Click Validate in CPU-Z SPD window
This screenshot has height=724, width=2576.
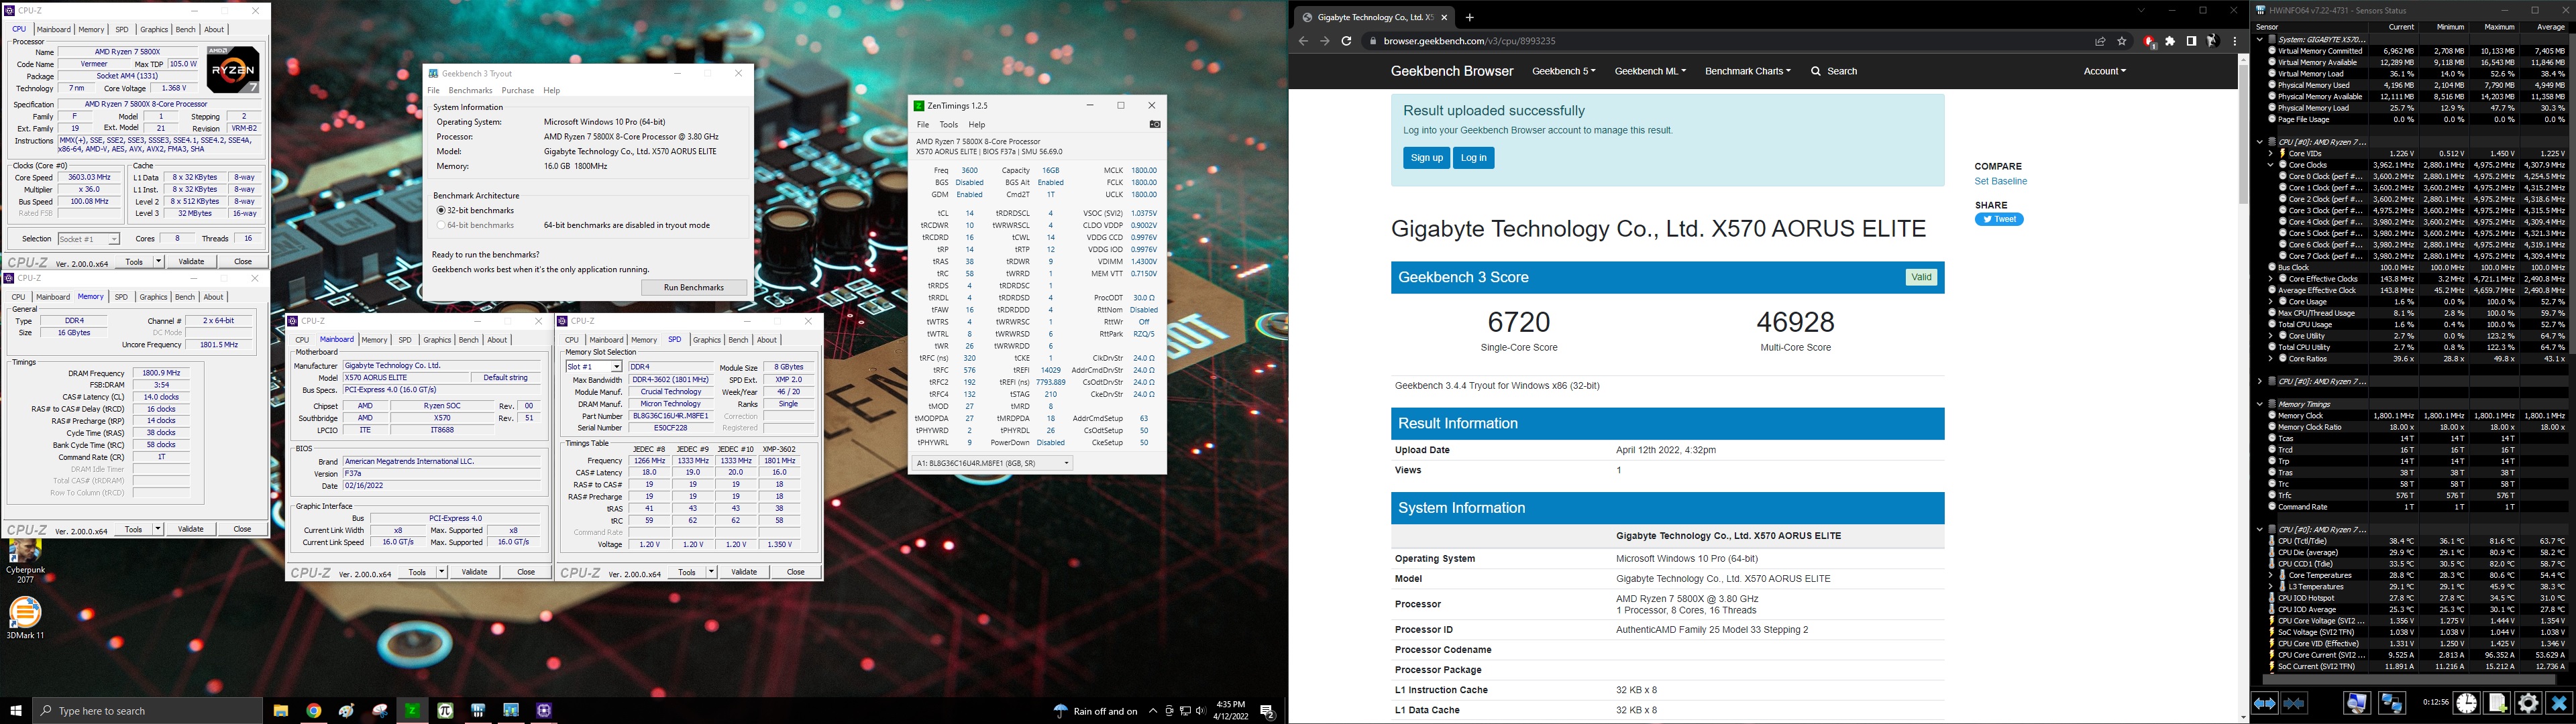(744, 572)
